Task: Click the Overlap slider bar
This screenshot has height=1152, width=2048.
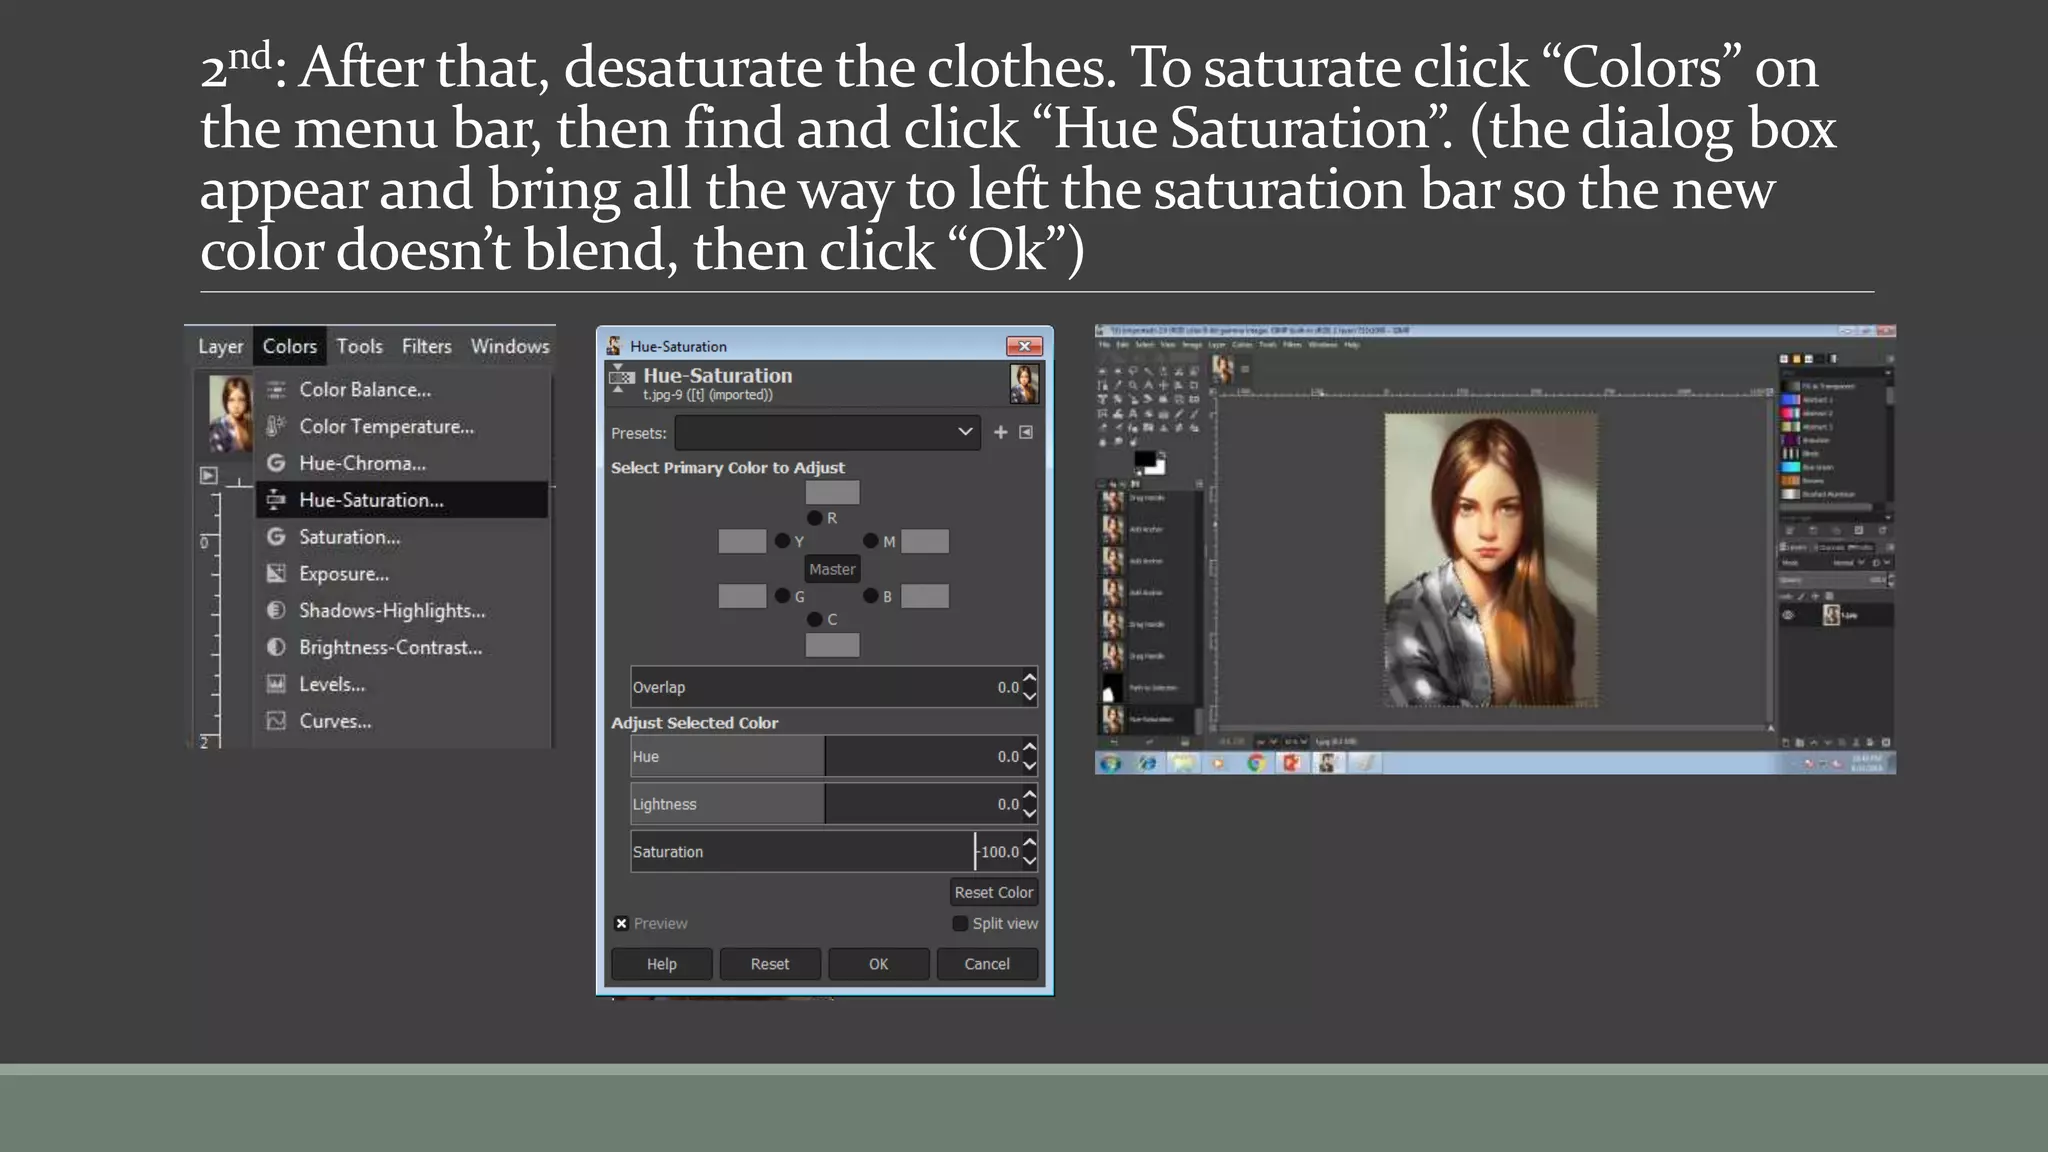Action: tap(826, 687)
